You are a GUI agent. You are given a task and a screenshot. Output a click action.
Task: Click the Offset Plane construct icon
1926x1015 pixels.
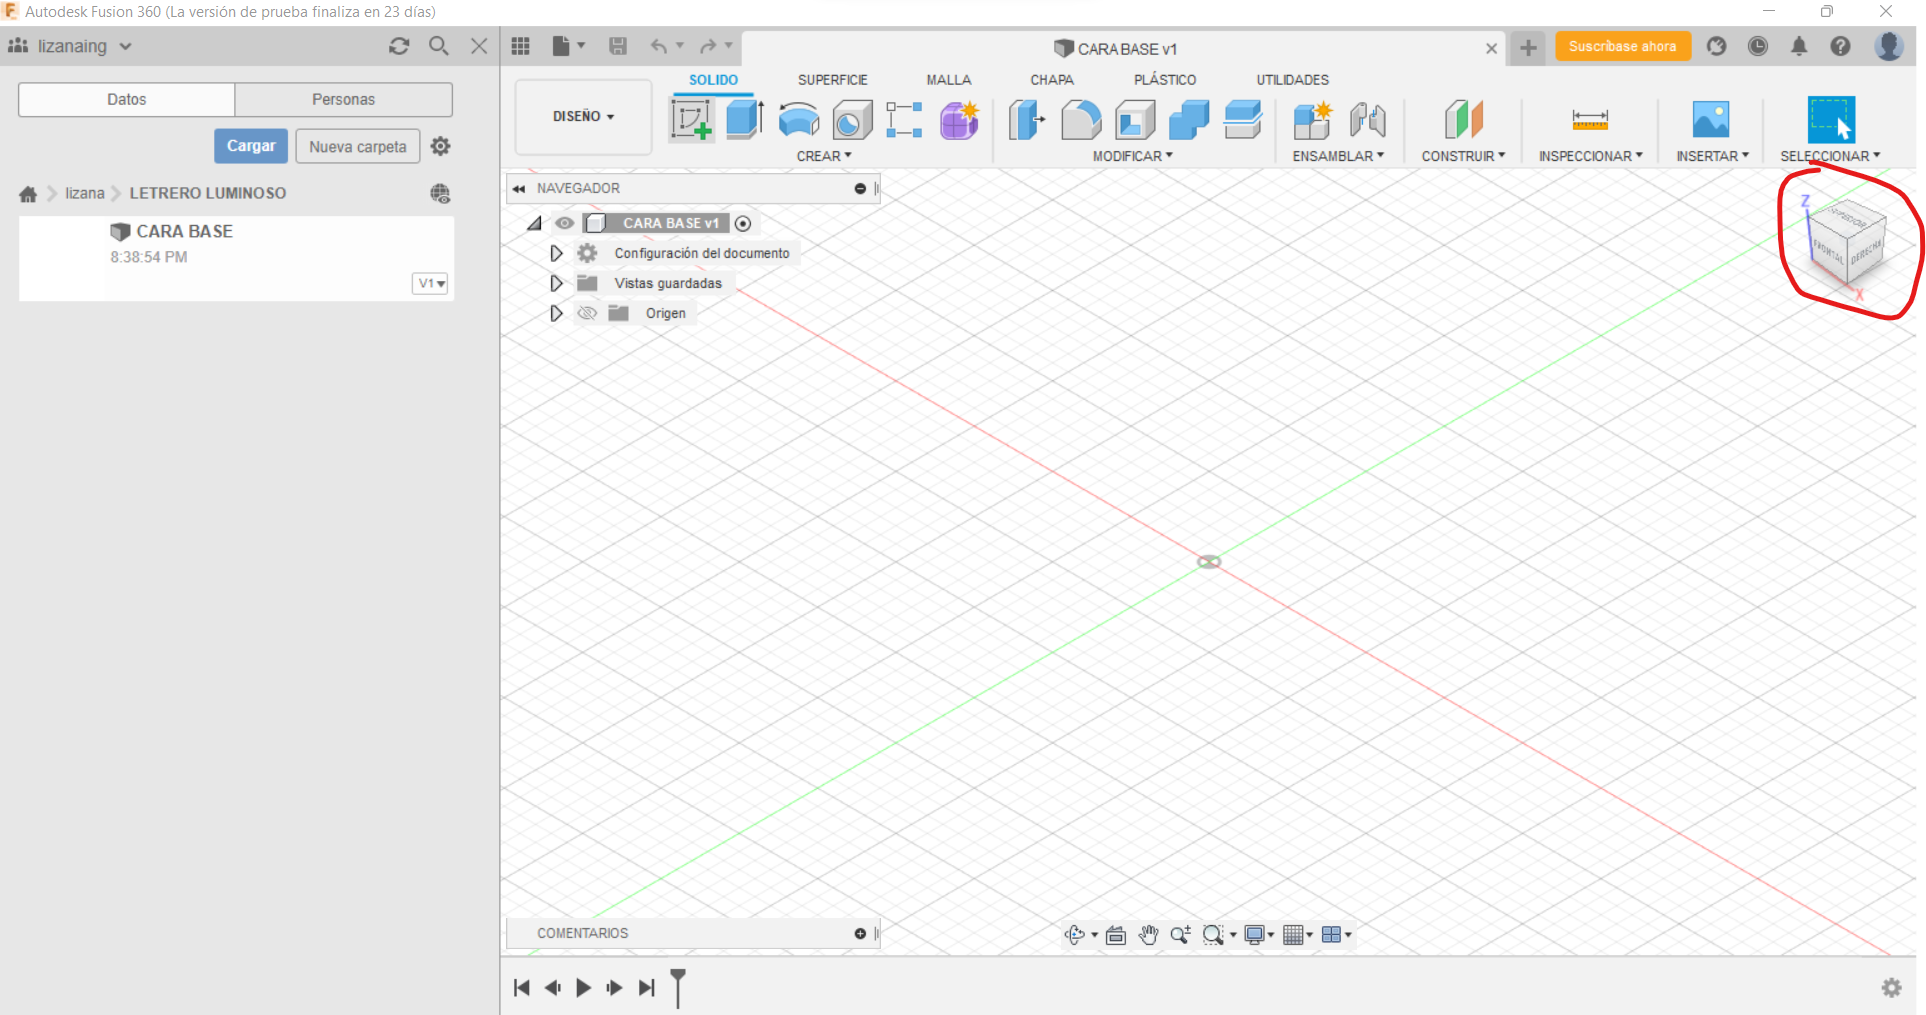pyautogui.click(x=1463, y=120)
